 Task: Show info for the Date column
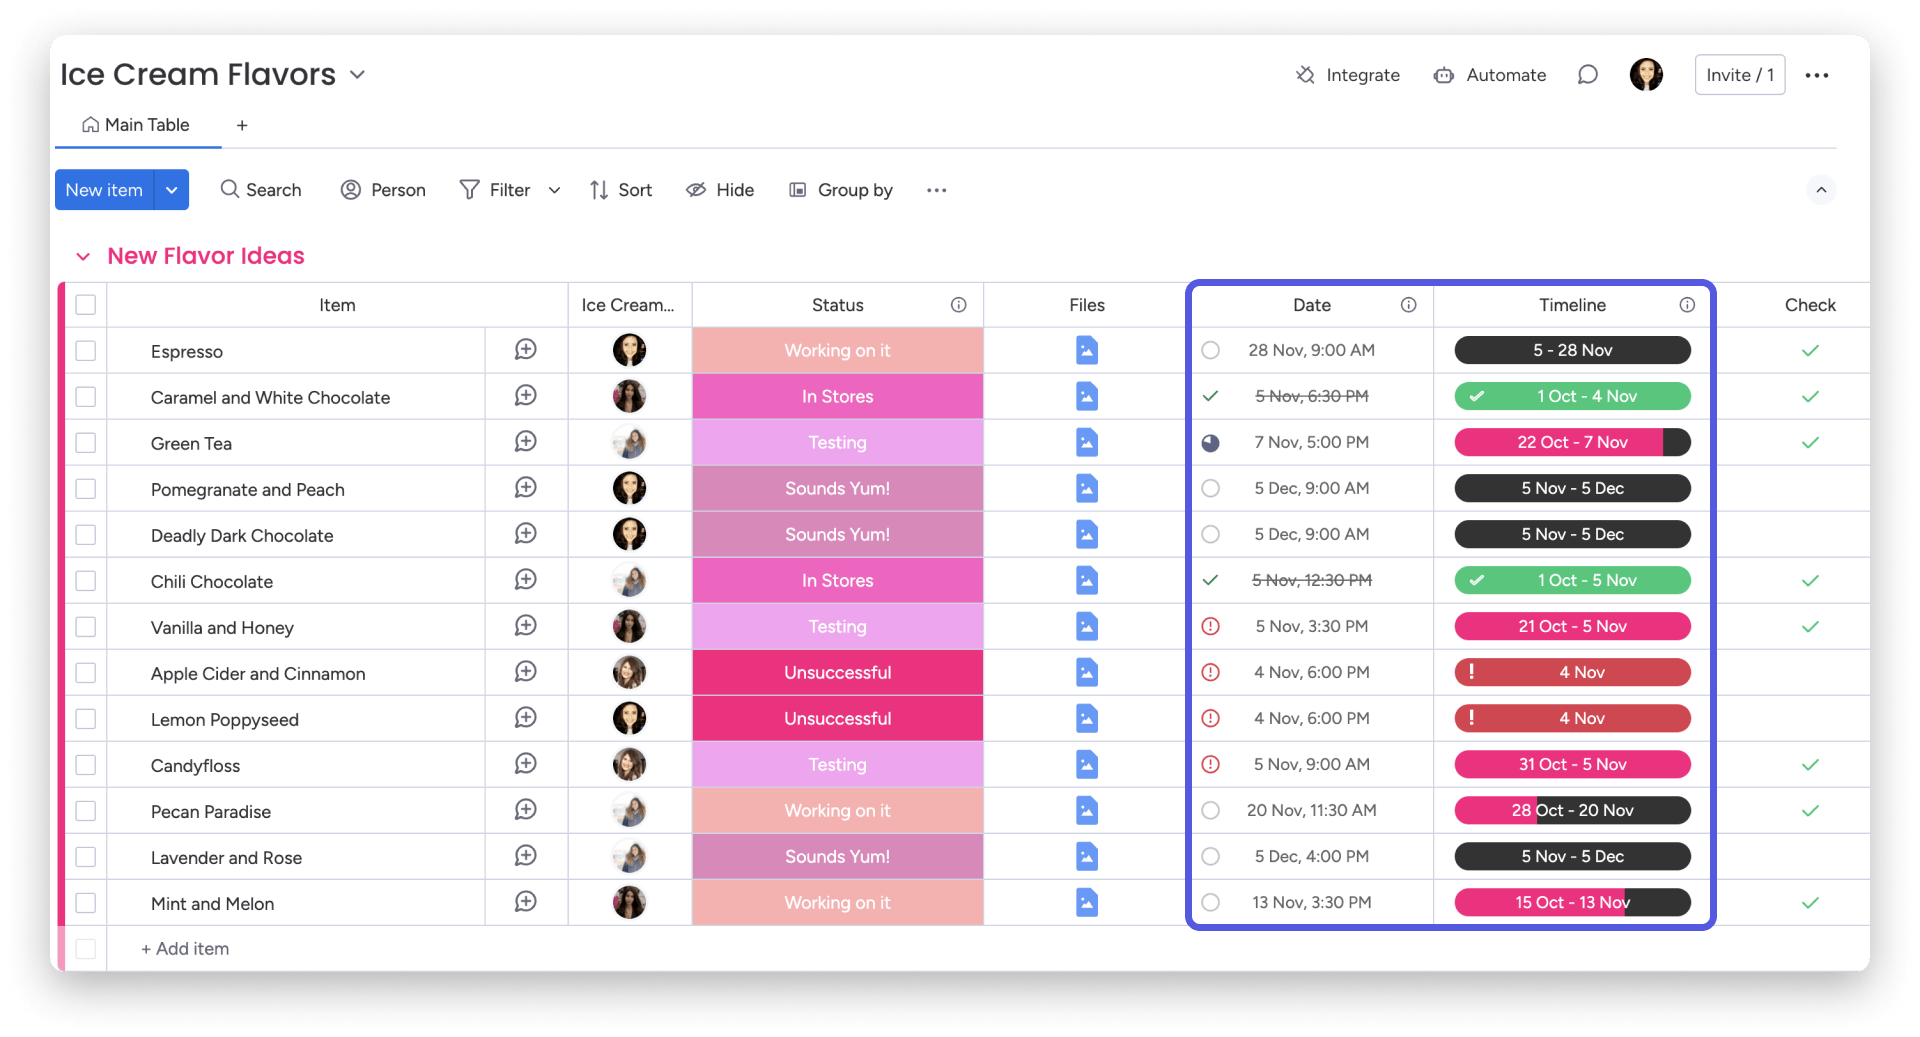(1408, 305)
